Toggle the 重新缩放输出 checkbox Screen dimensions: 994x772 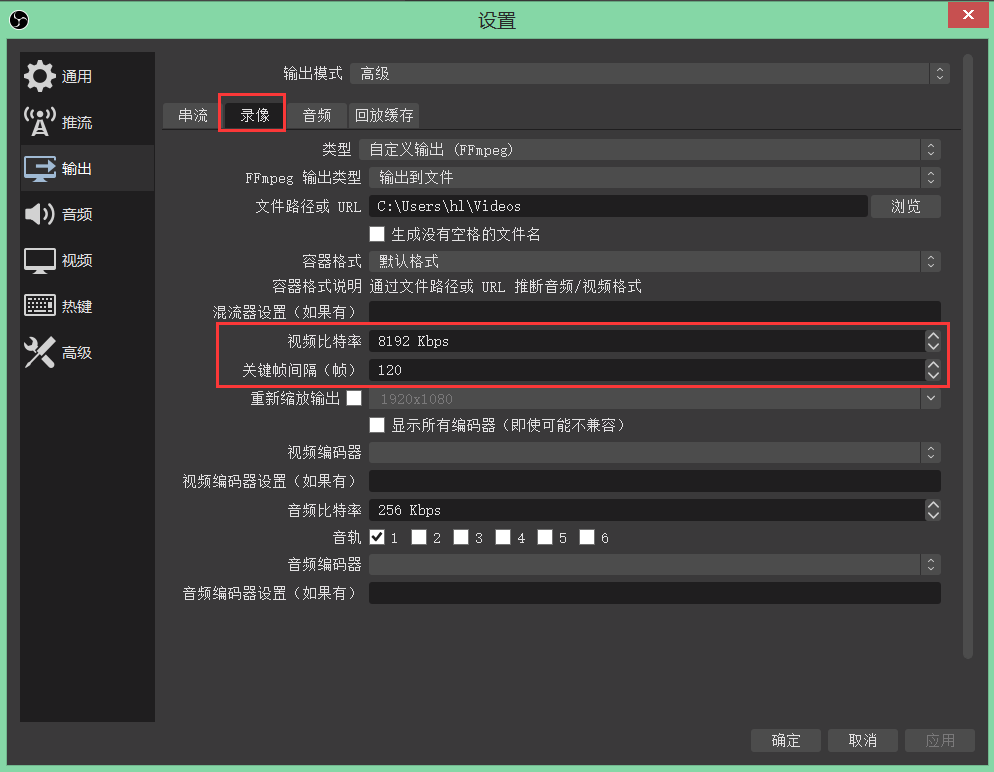click(x=354, y=398)
